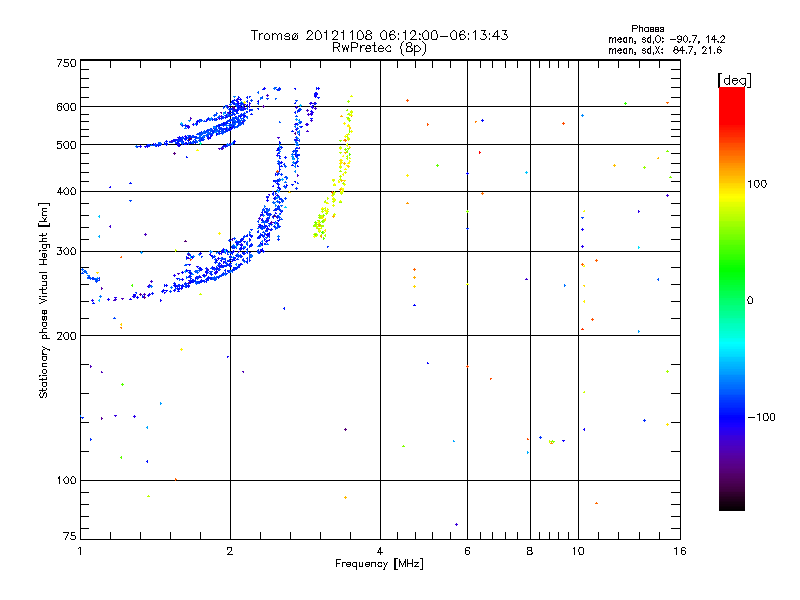800x600 pixels.
Task: Click the '[deg]' colorbar unit label
Action: coord(734,80)
